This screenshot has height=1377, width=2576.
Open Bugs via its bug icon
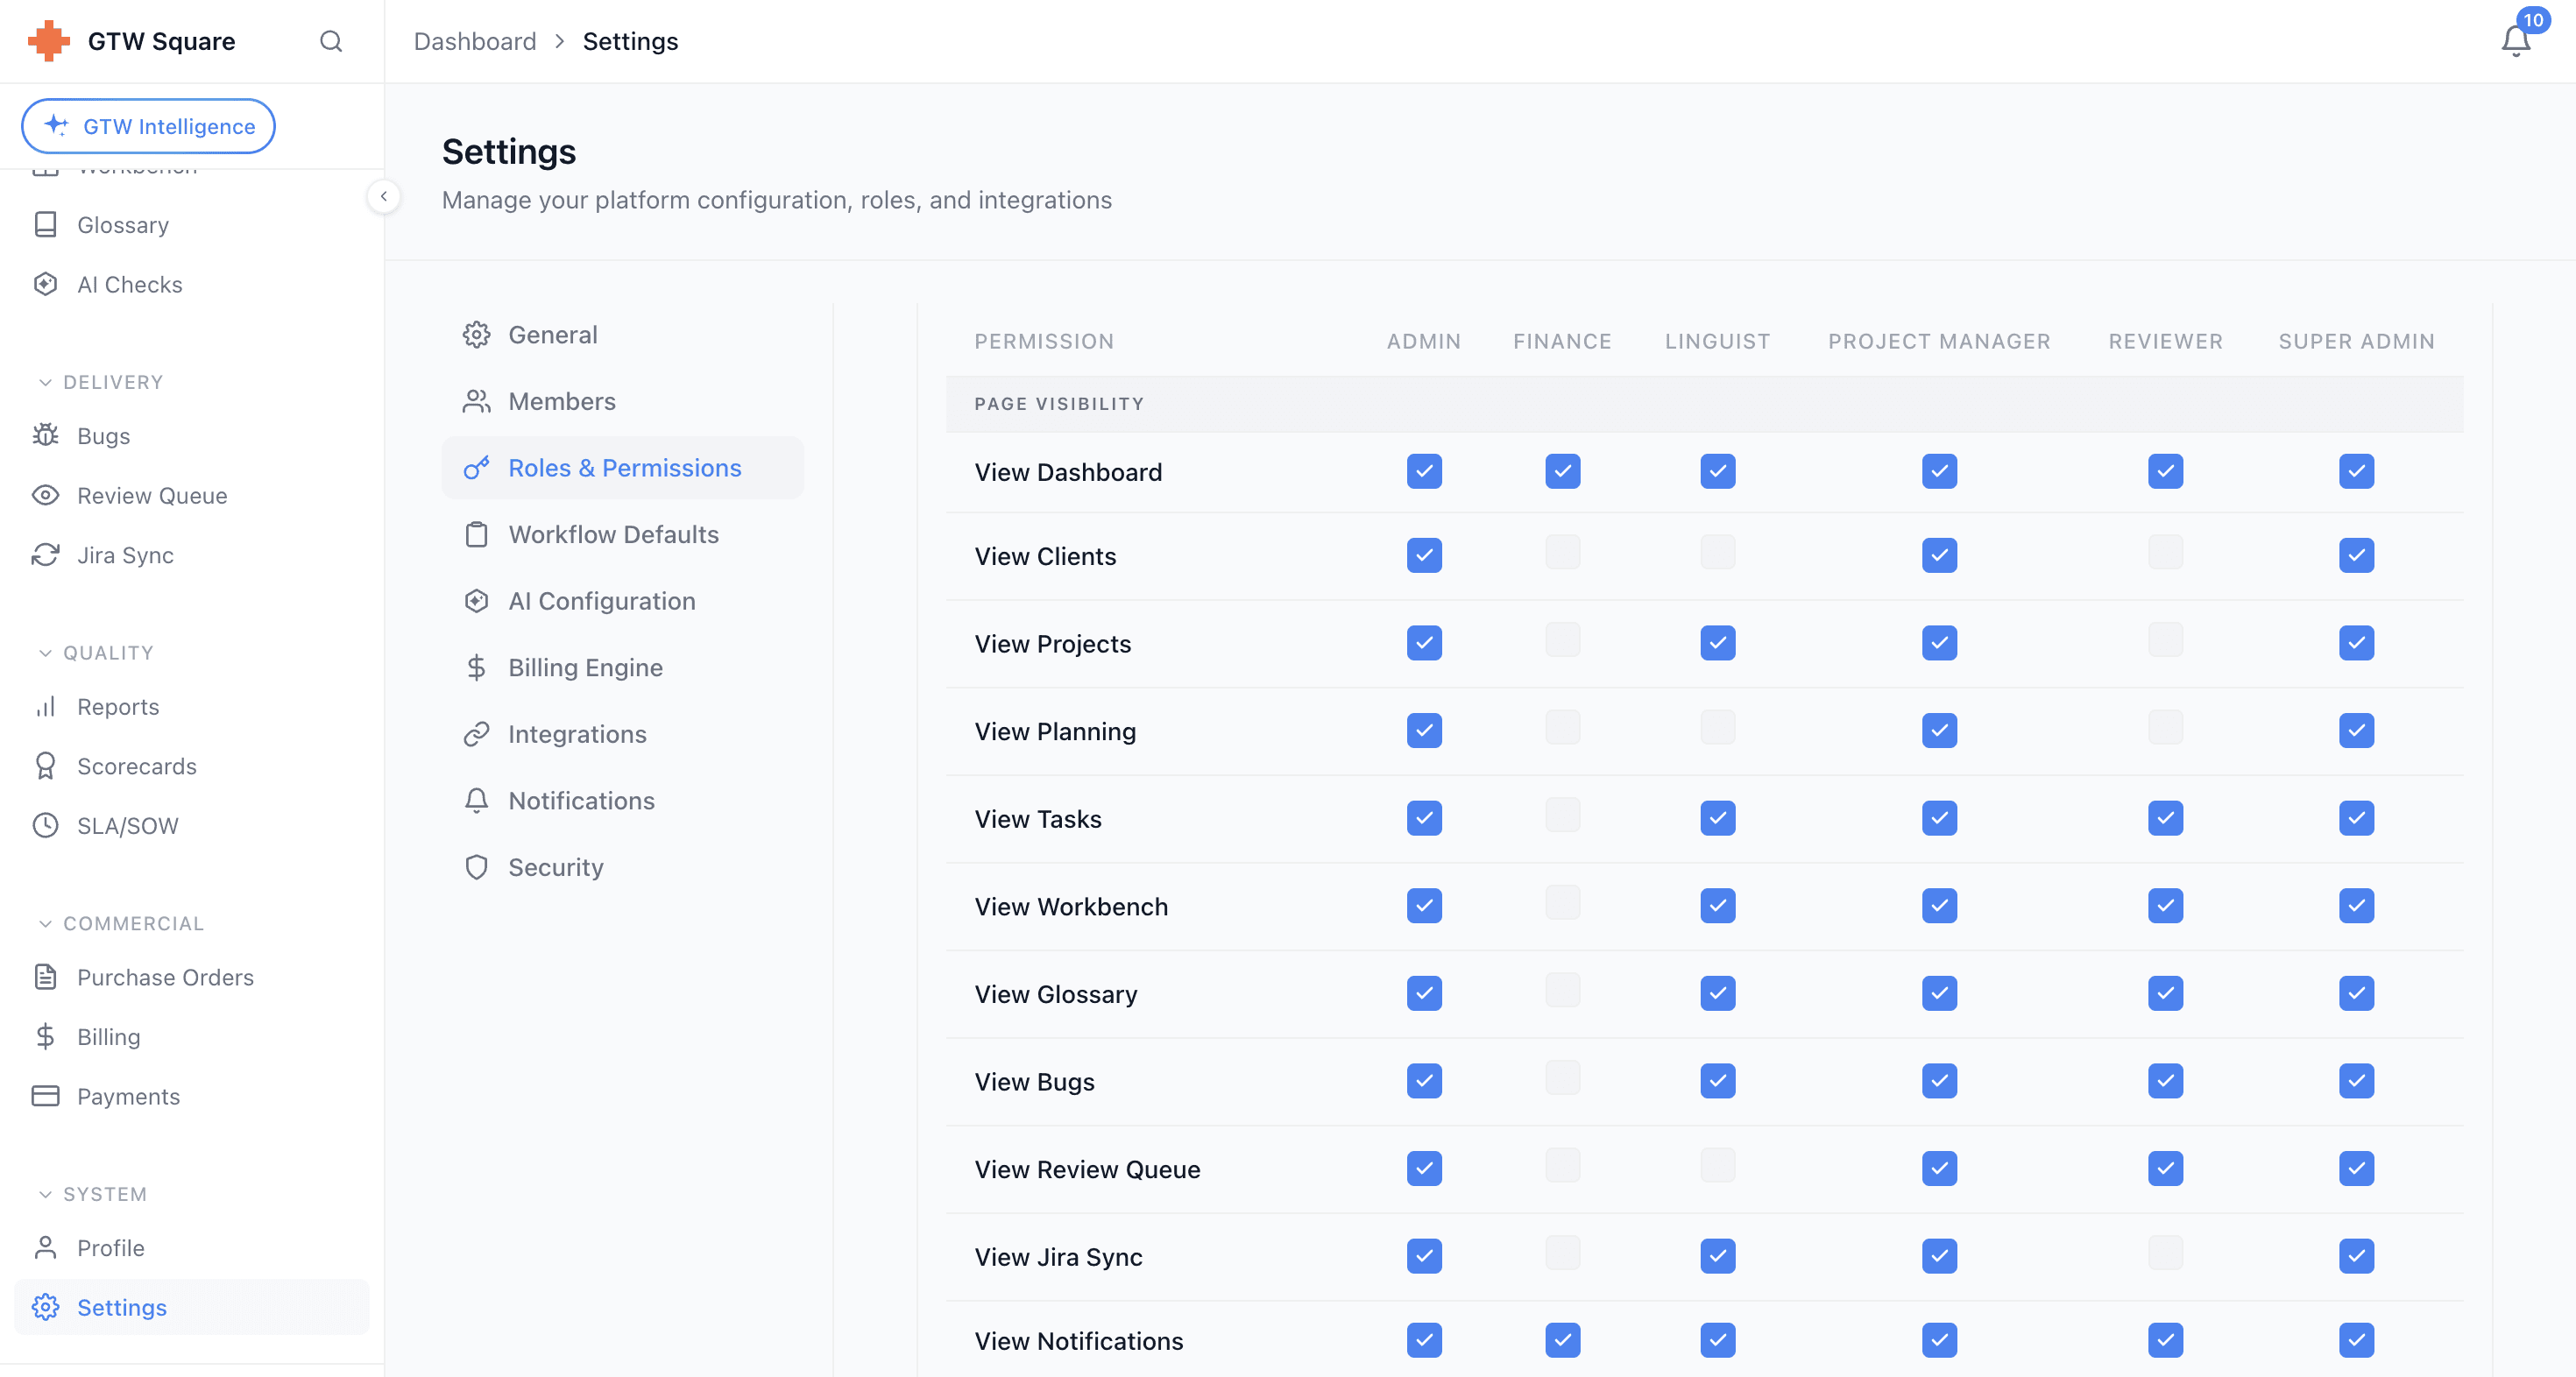[45, 435]
